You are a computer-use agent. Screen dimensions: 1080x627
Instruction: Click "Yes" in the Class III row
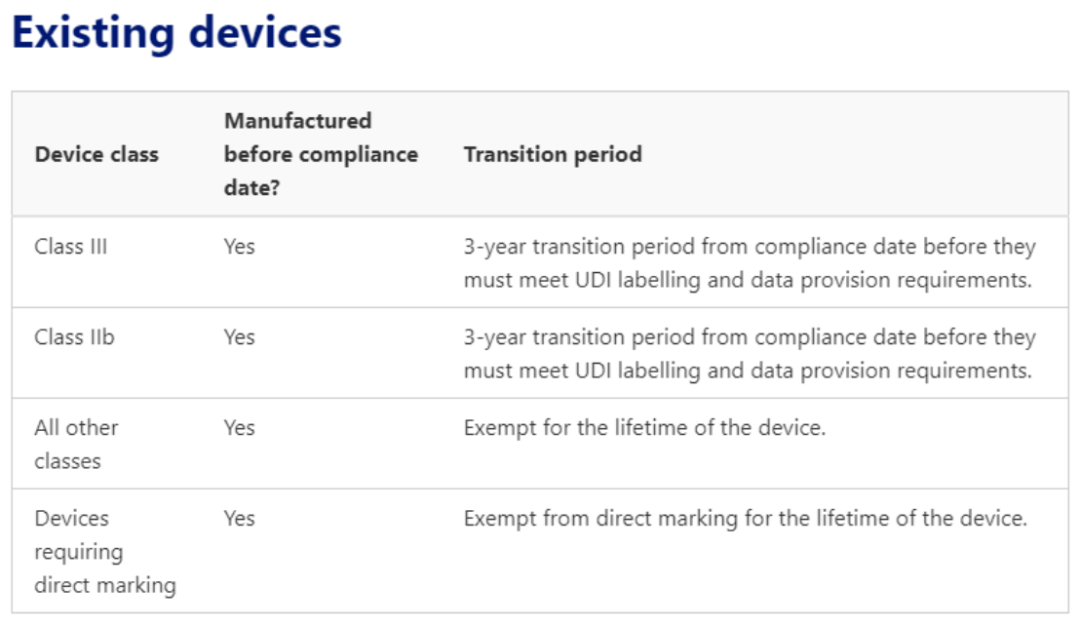pos(239,246)
